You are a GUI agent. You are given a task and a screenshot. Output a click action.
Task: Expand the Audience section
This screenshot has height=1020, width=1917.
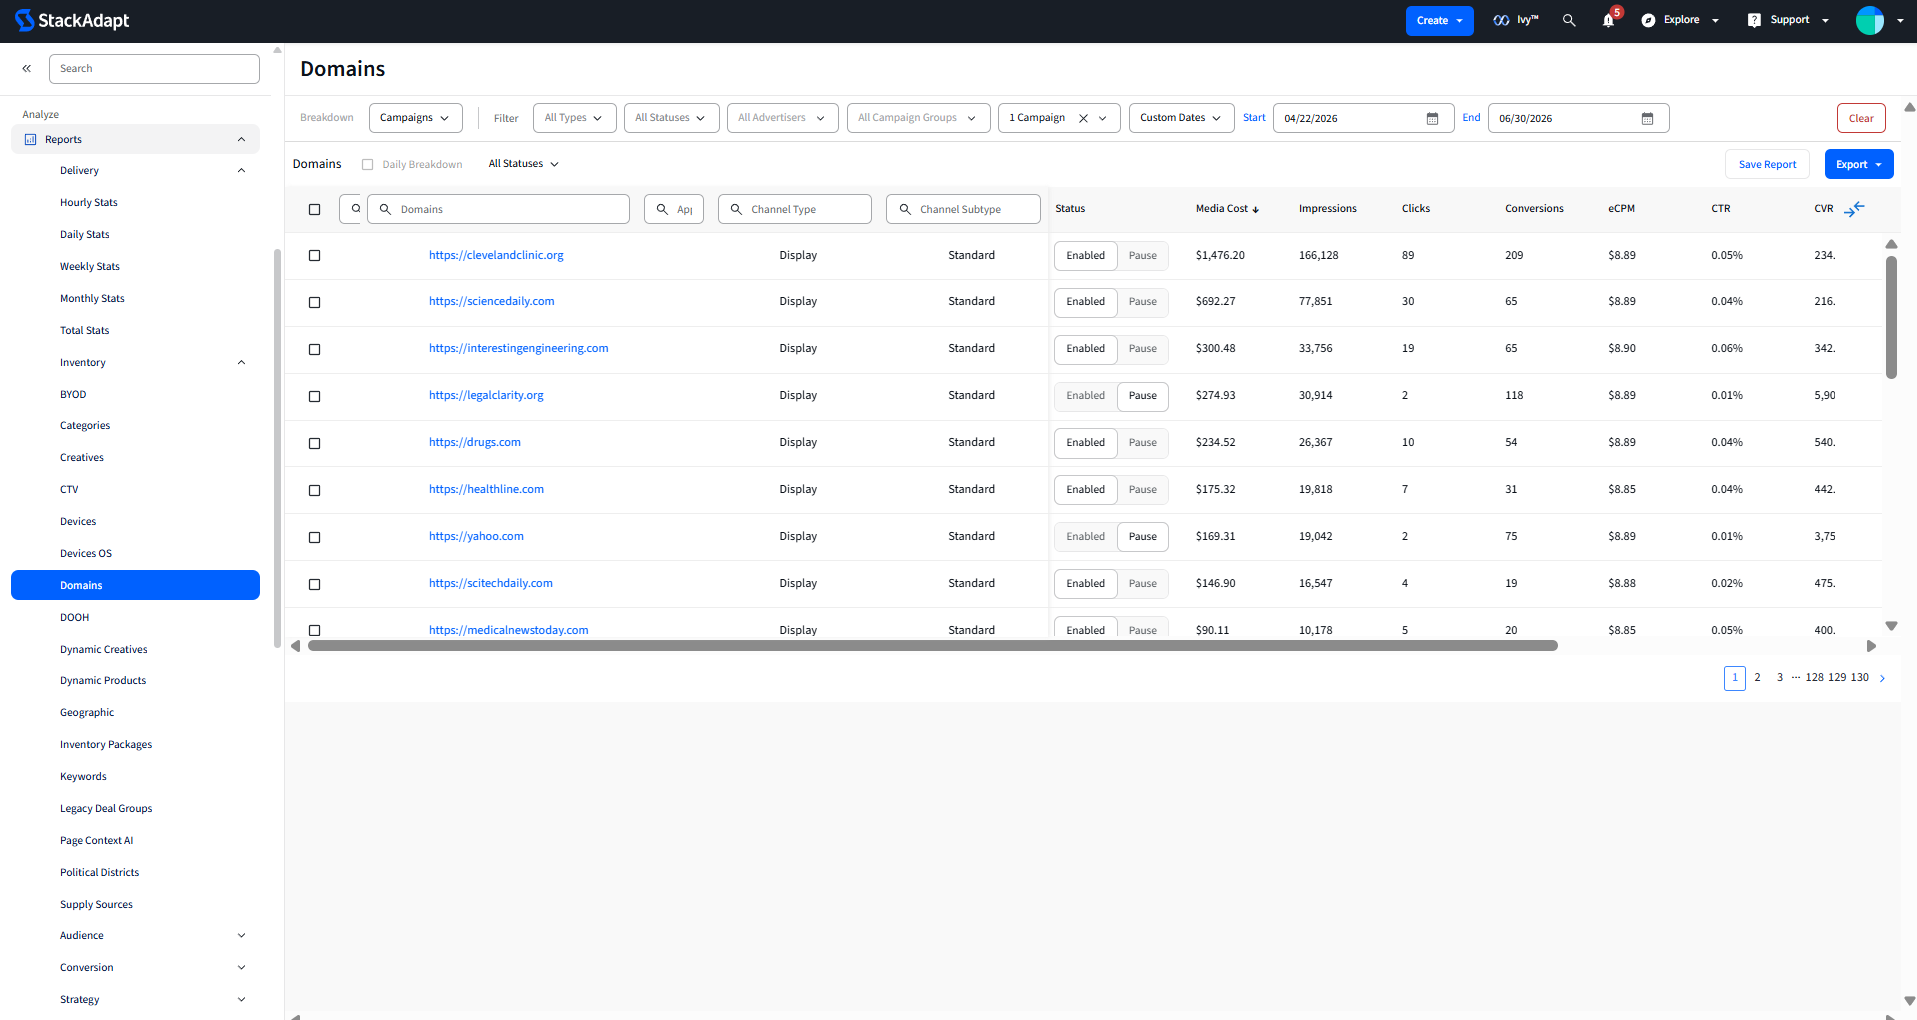[241, 936]
